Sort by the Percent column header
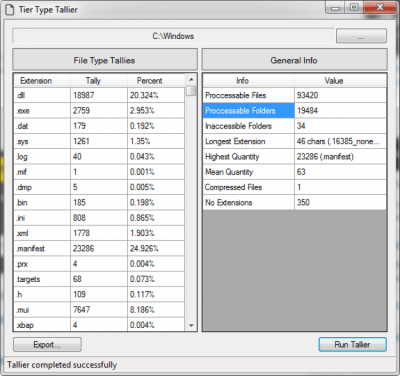The width and height of the screenshot is (400, 376). (156, 81)
